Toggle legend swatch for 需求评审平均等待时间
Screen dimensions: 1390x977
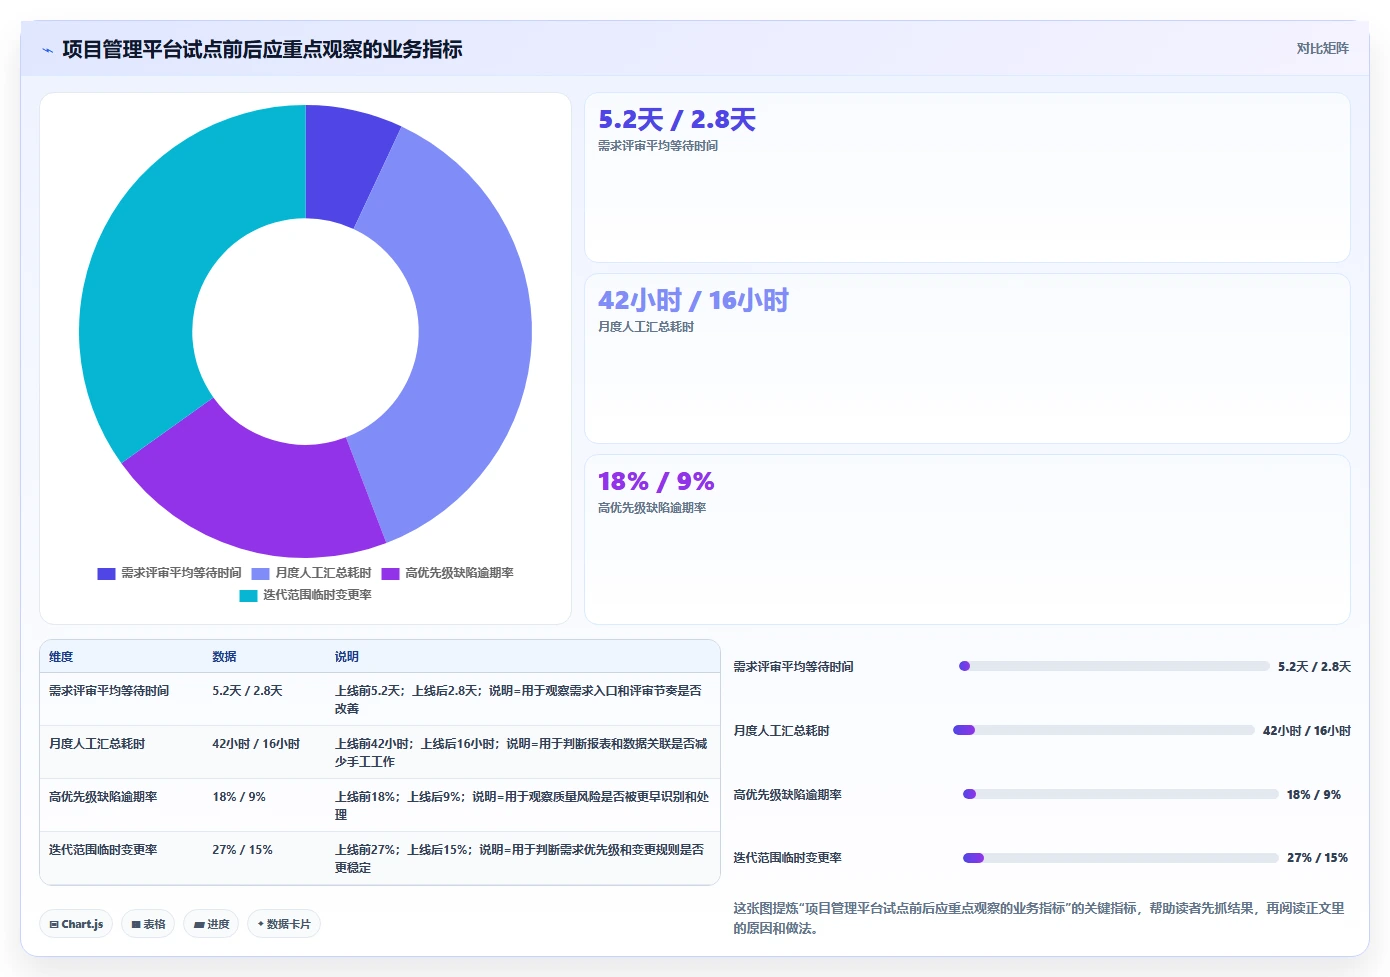click(x=106, y=573)
